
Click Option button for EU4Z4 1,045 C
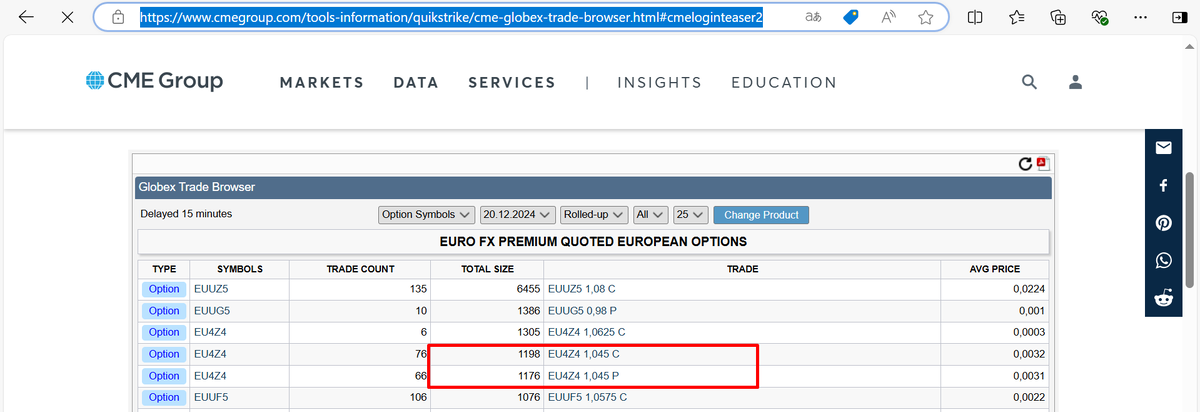[164, 354]
